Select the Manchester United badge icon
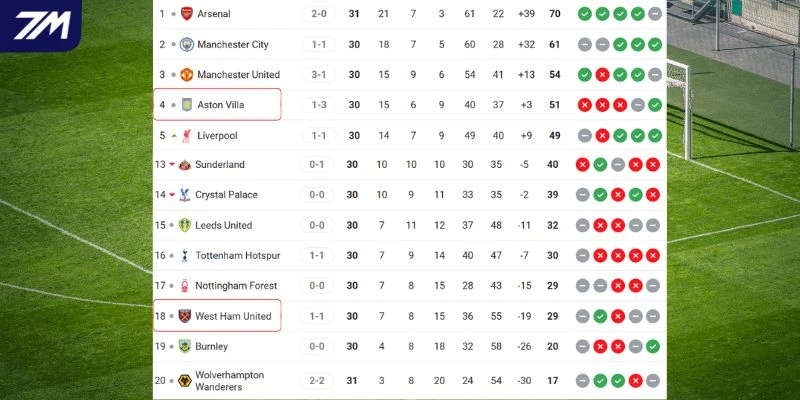Screen dimensions: 800x400 pos(185,75)
